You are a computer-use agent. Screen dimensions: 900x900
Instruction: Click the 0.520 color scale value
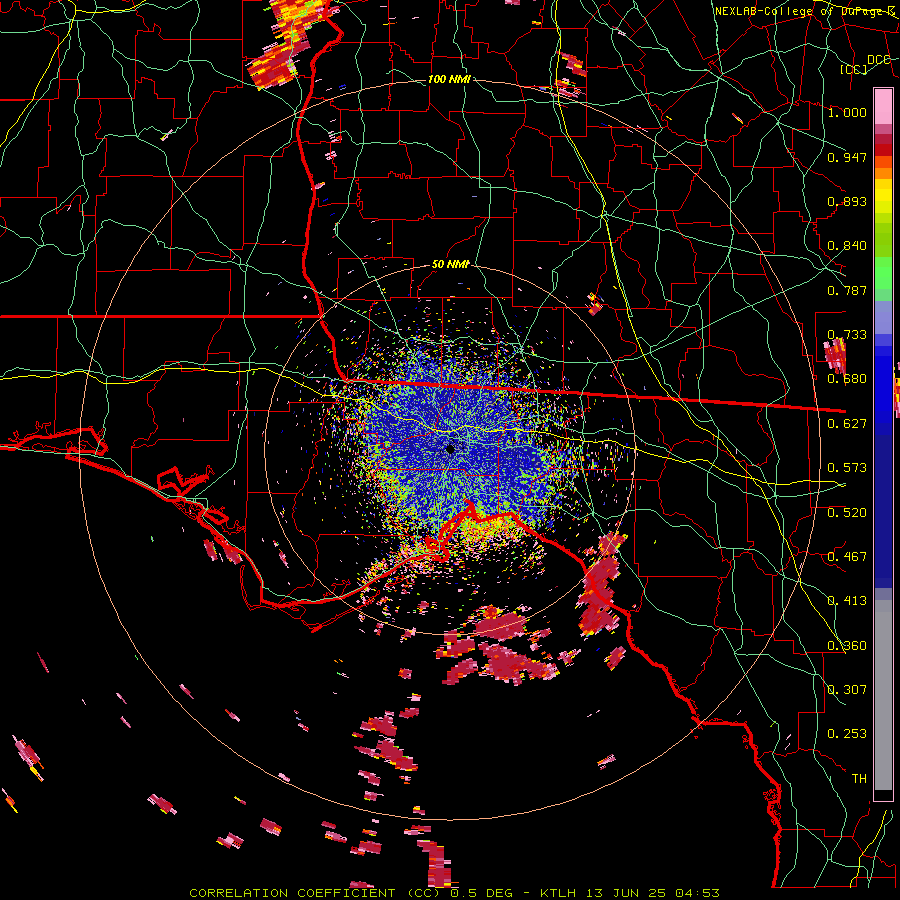pos(847,513)
